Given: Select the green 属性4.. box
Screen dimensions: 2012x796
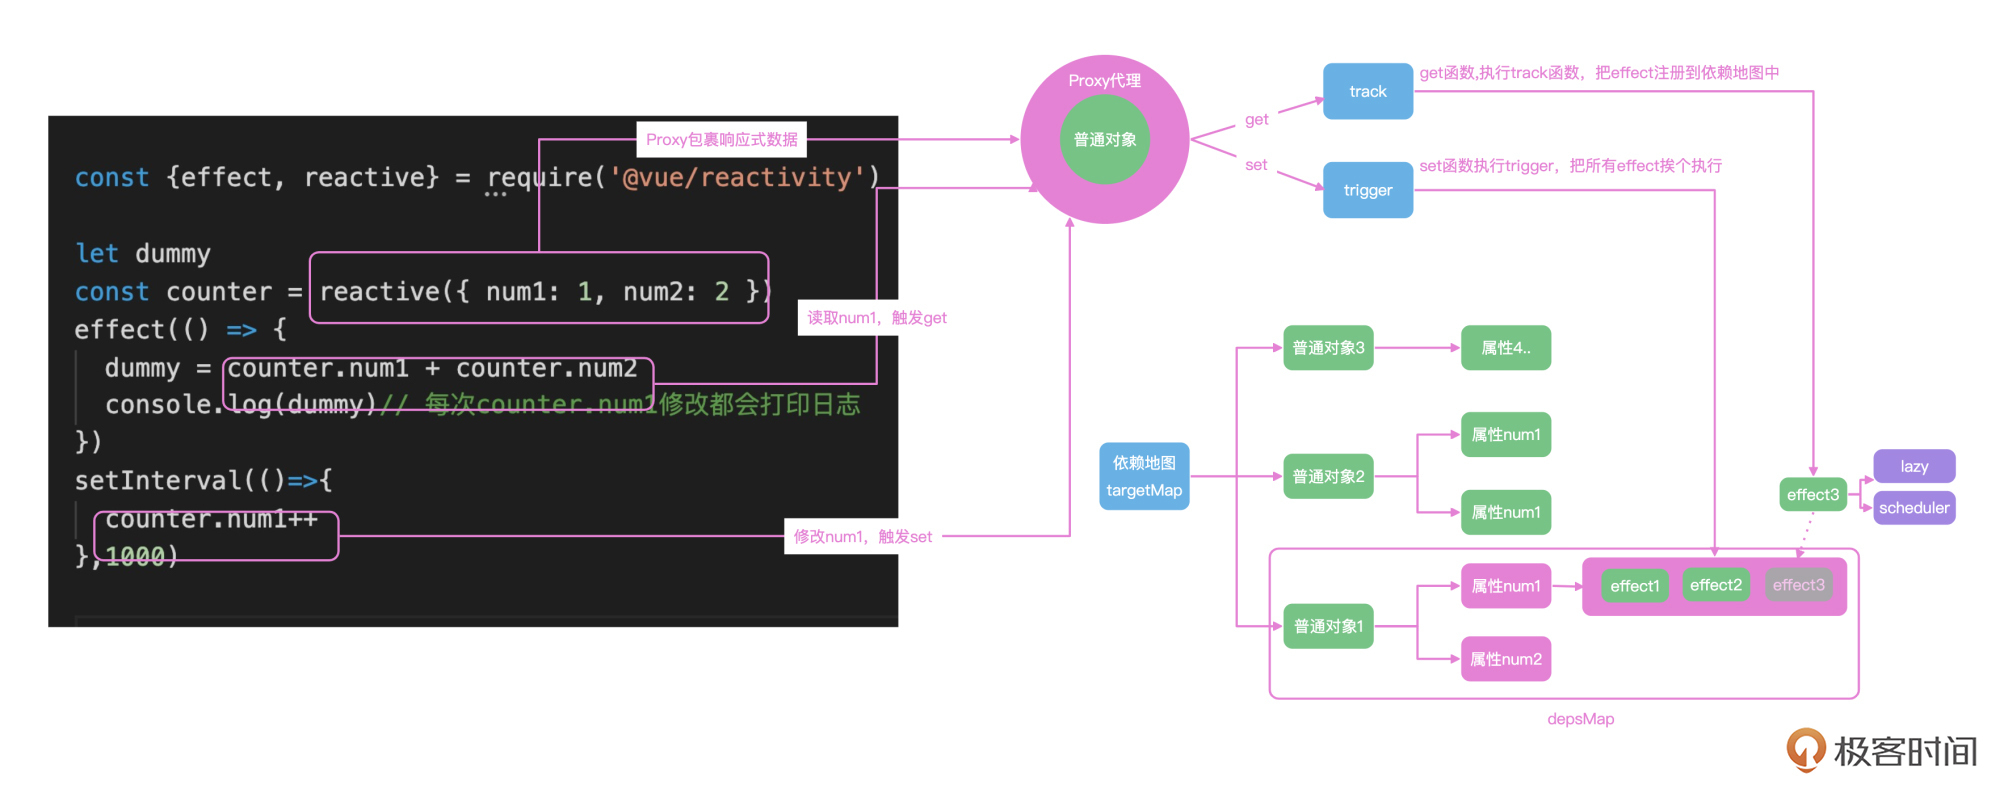Looking at the screenshot, I should click(x=1506, y=348).
